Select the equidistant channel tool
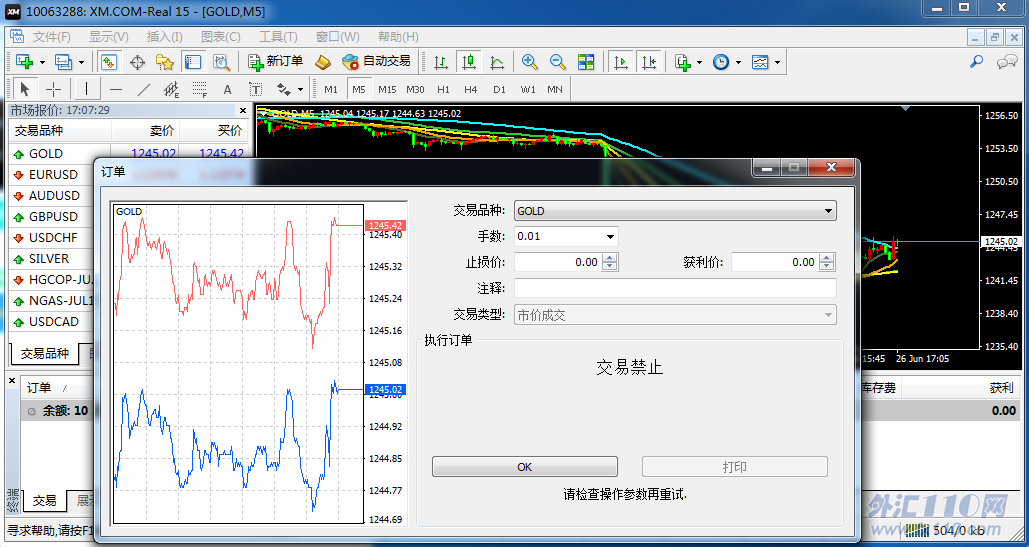This screenshot has height=547, width=1029. (x=172, y=89)
